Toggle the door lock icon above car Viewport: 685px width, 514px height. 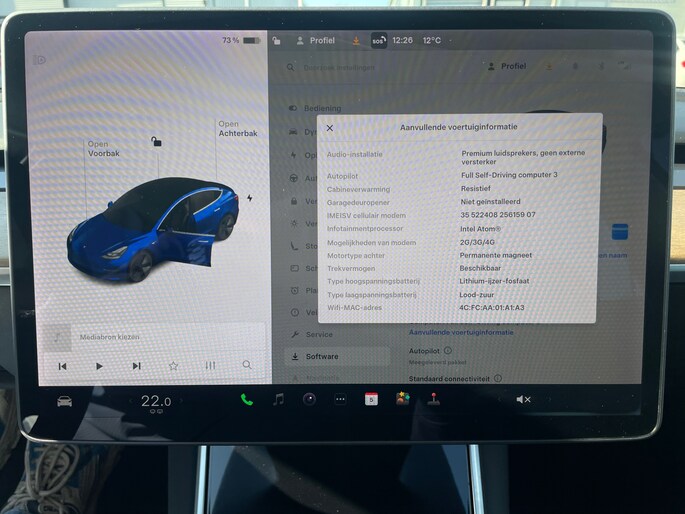[x=156, y=142]
